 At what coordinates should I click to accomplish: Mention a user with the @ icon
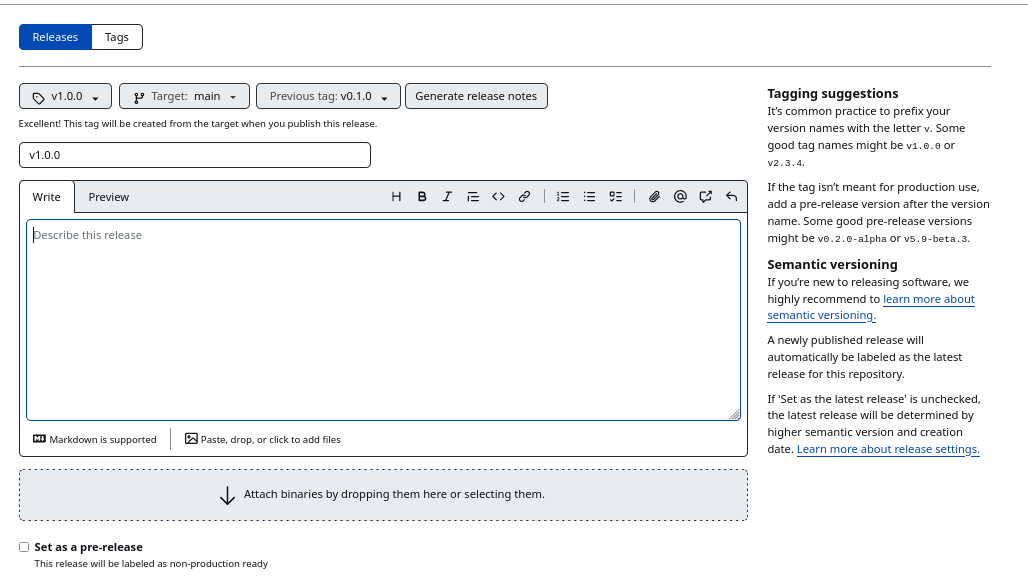click(x=680, y=196)
